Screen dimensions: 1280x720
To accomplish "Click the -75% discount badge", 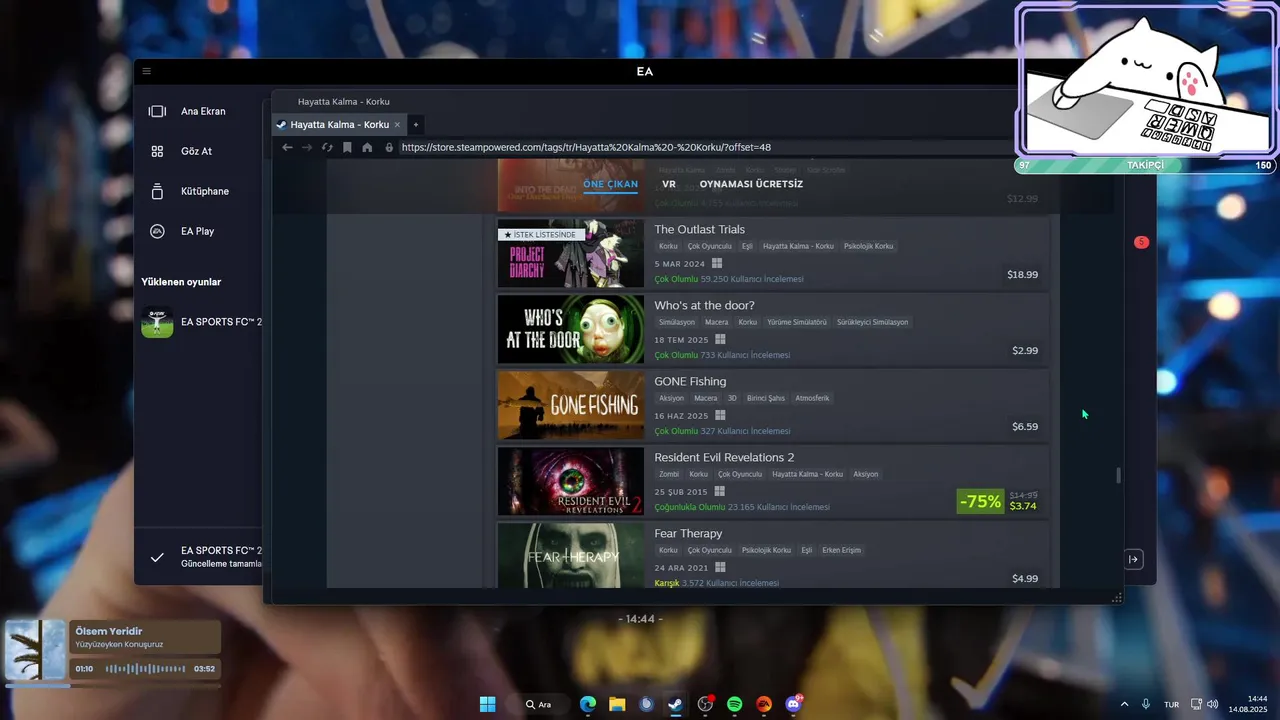I will (x=980, y=501).
